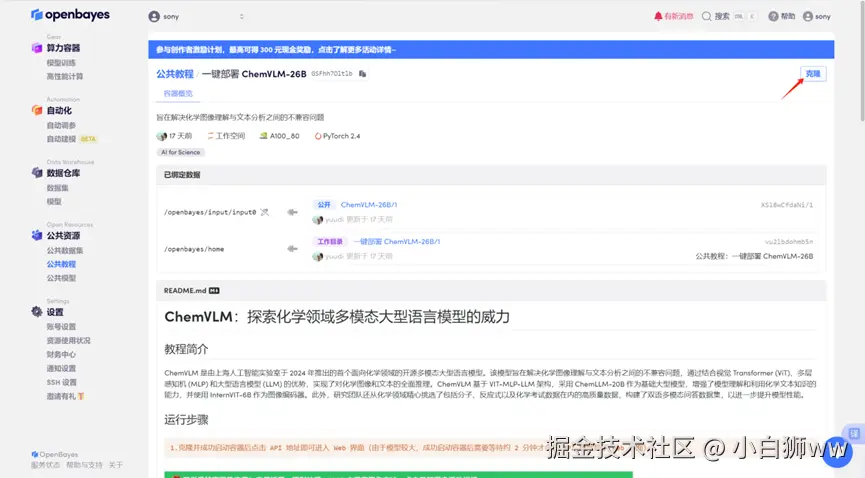Open the 公共资源 section icon
The width and height of the screenshot is (865, 478).
coord(37,235)
